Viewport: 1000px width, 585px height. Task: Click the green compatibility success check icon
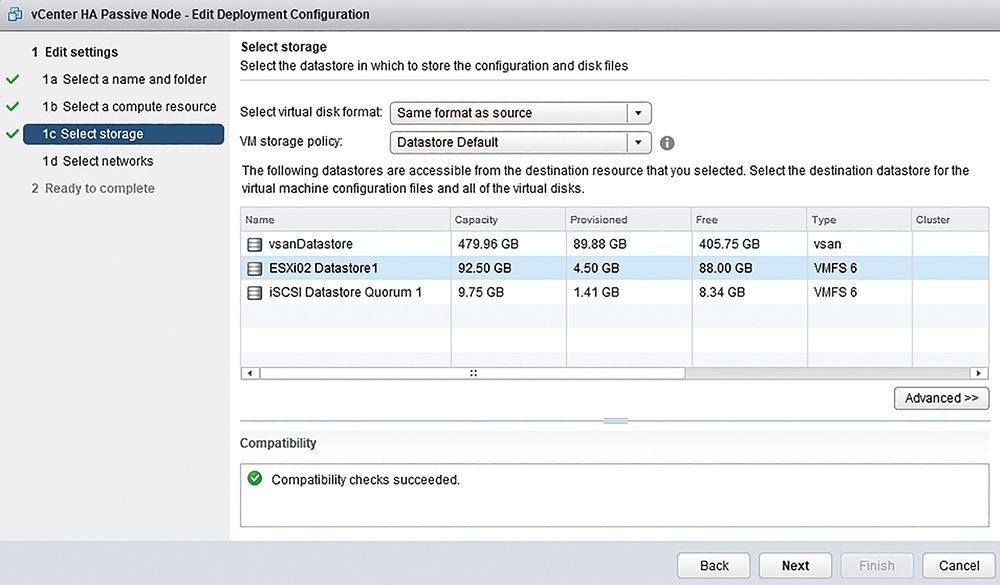click(x=255, y=478)
